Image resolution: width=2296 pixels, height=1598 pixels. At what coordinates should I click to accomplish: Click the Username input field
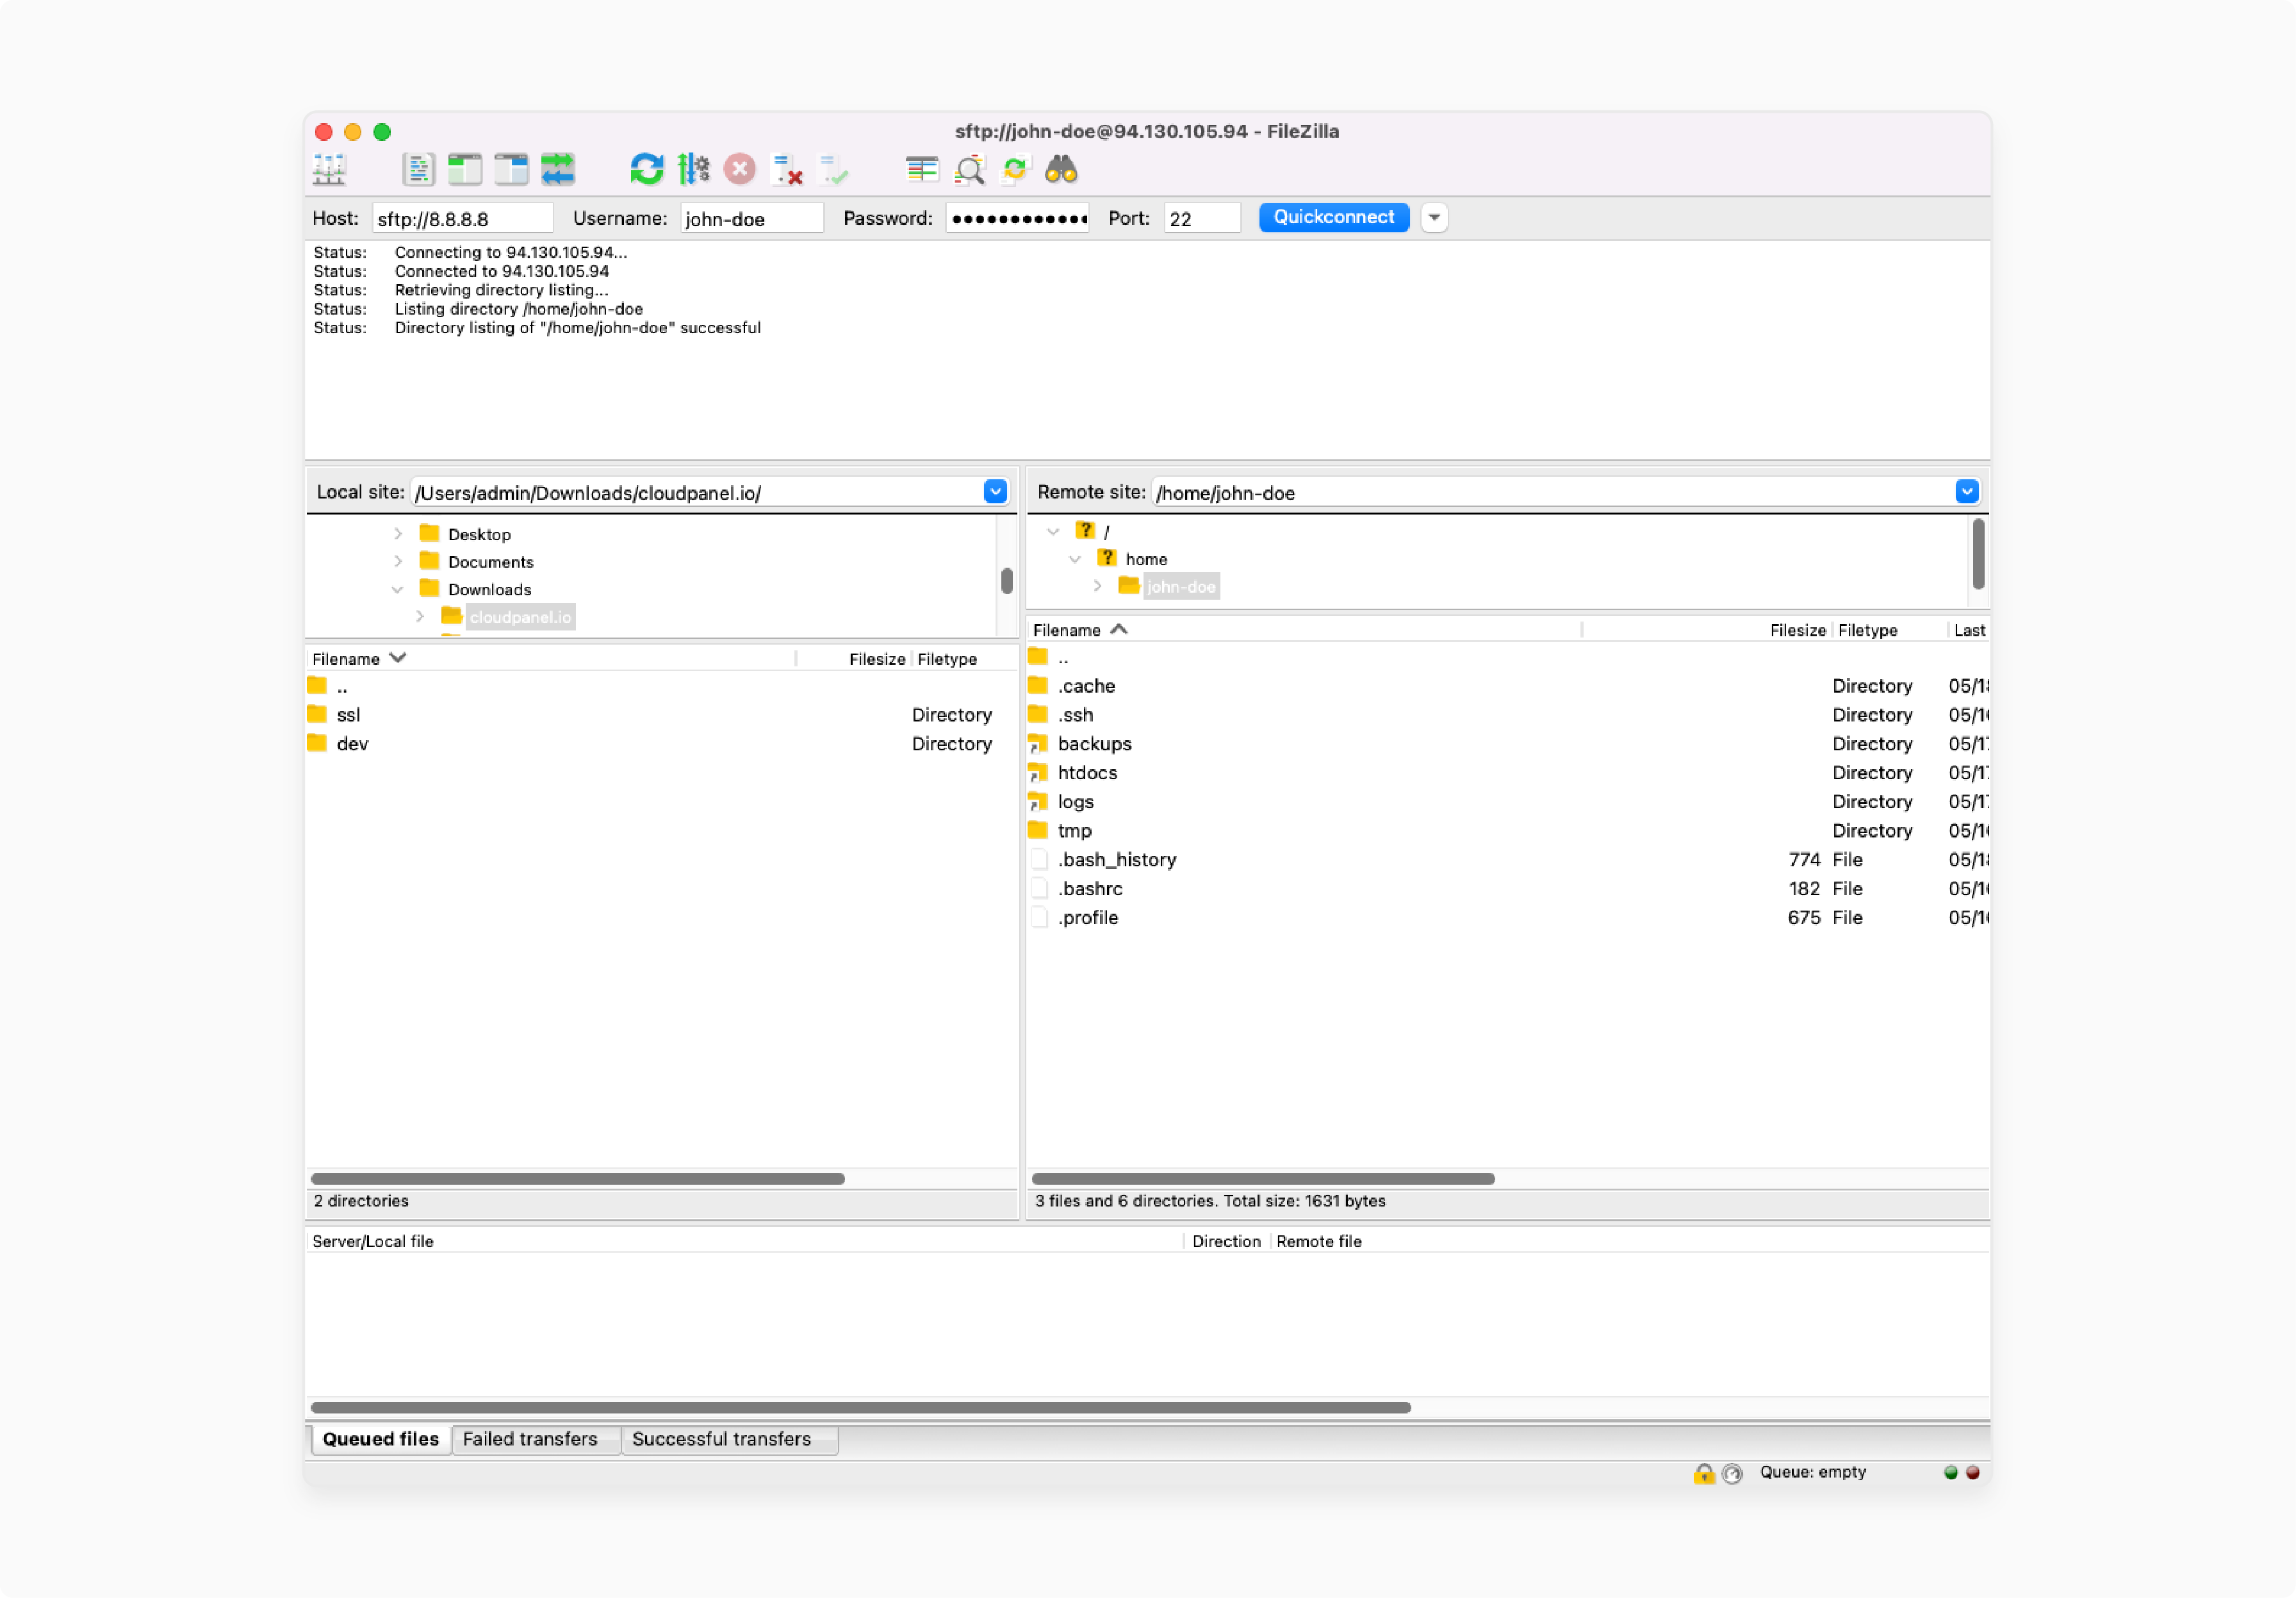click(x=752, y=218)
